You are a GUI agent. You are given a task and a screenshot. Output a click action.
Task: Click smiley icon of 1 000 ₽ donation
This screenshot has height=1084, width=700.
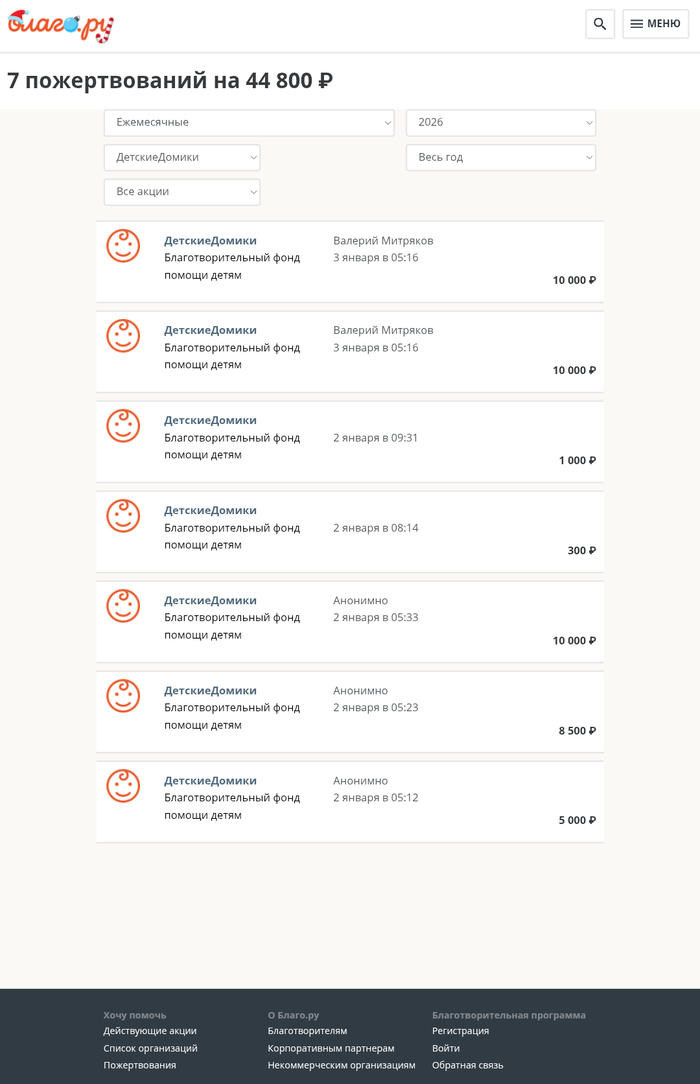pyautogui.click(x=124, y=426)
